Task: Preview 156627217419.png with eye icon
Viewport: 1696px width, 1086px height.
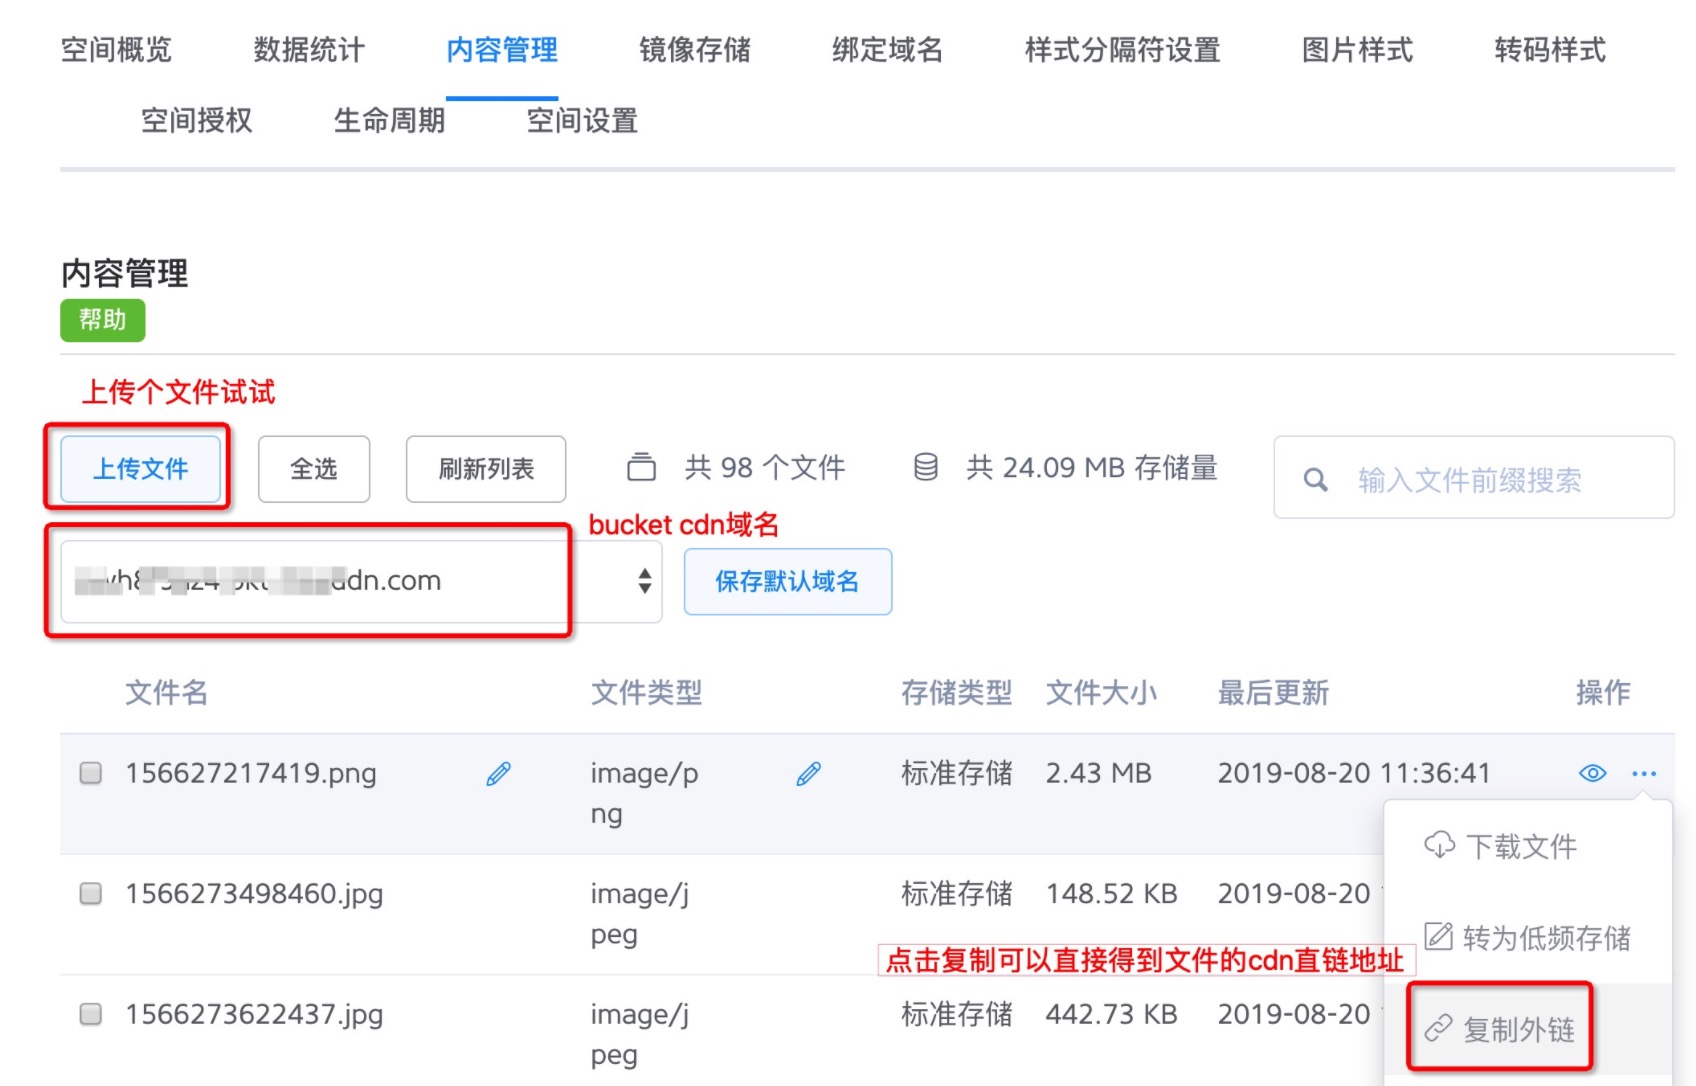Action: 1593,773
